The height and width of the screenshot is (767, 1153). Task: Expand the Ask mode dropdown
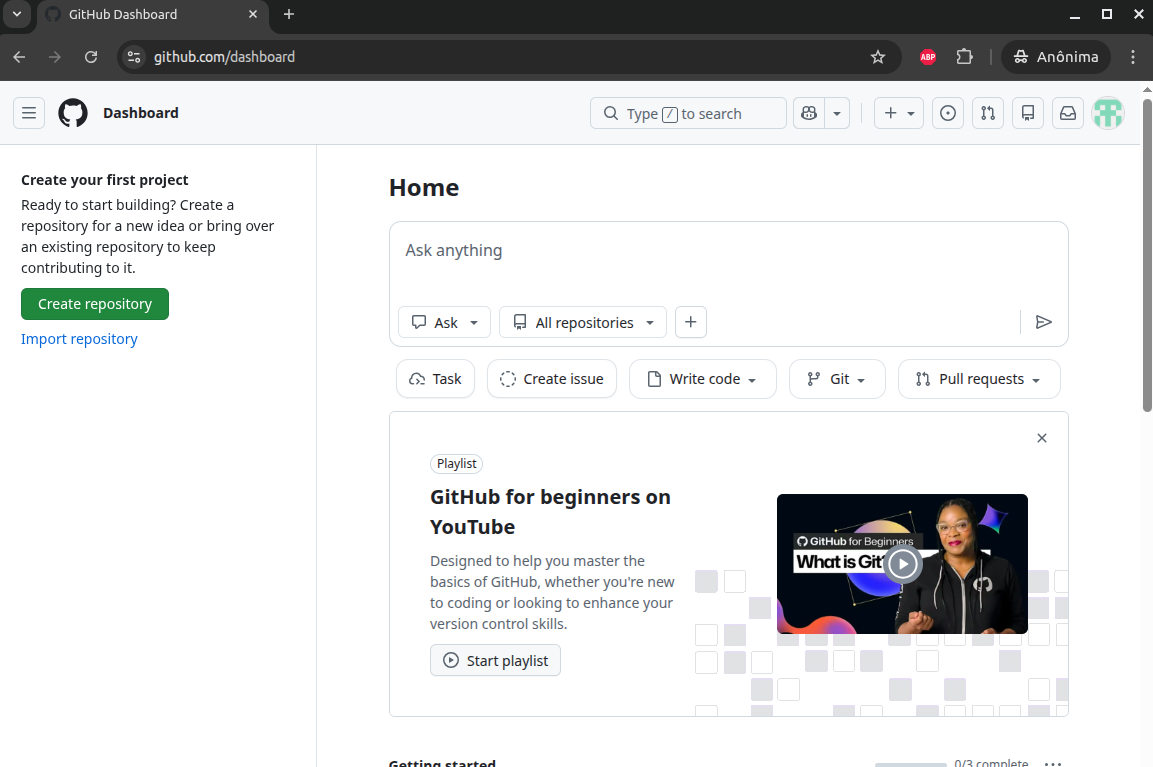tap(445, 322)
